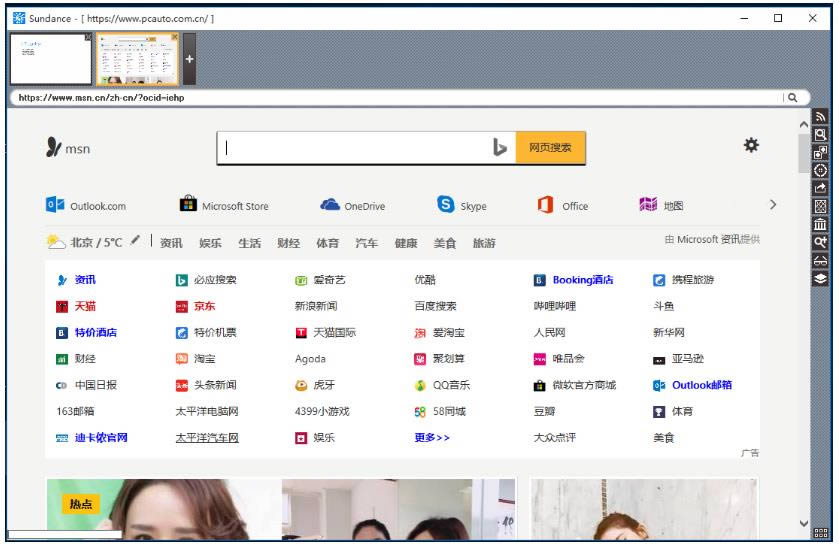Select the 财经 news category tab

coord(288,243)
